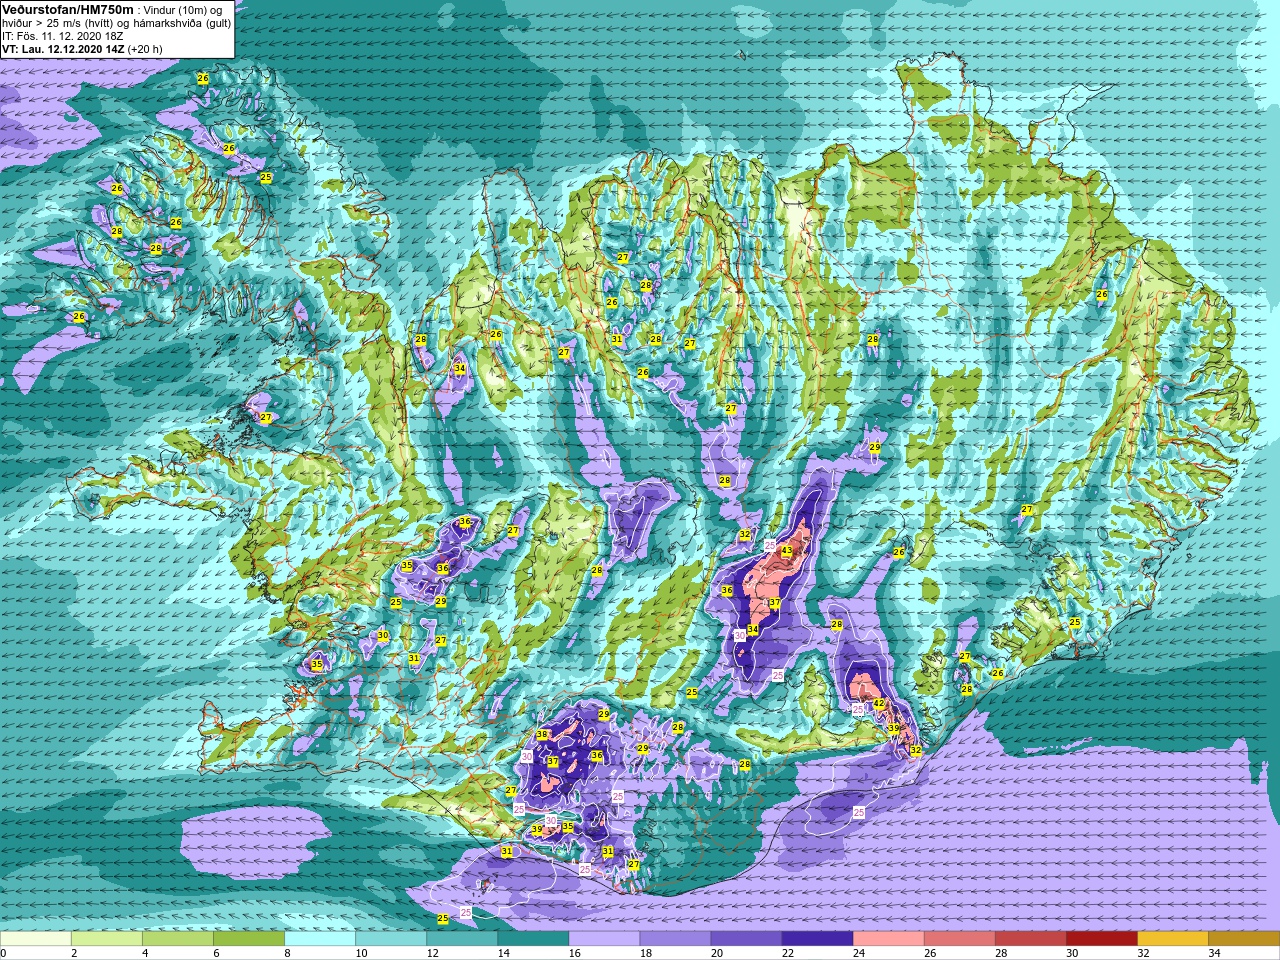Pick the green 4–6 legend swatch

(178, 939)
